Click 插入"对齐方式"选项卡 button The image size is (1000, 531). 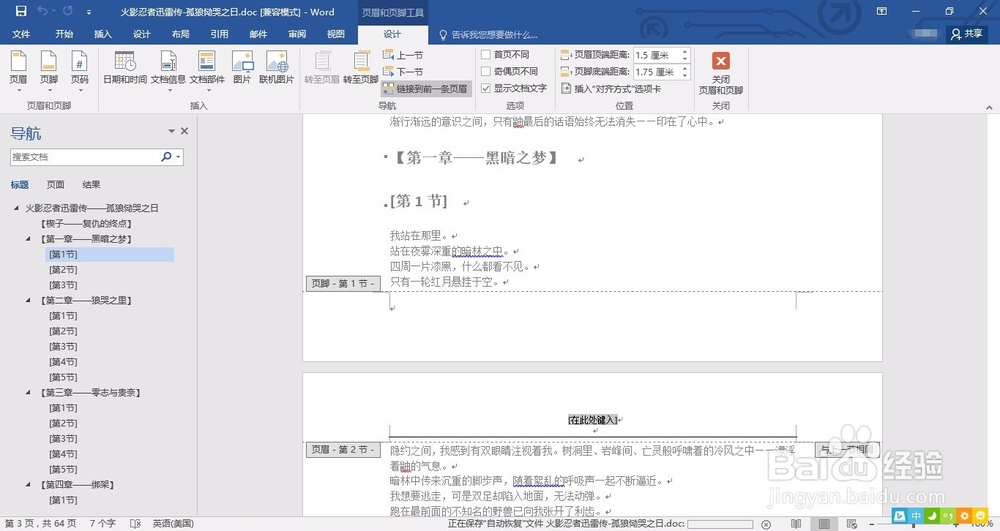(x=611, y=89)
